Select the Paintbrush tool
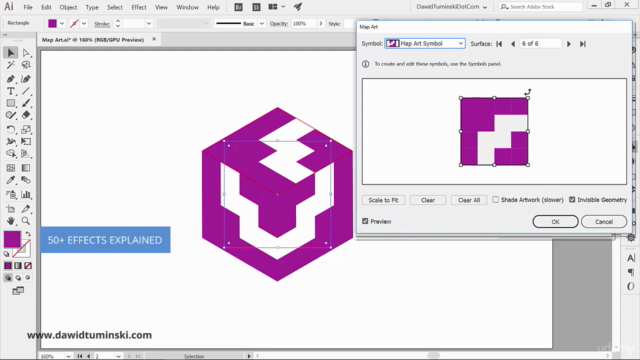640x360 pixels. tap(26, 103)
